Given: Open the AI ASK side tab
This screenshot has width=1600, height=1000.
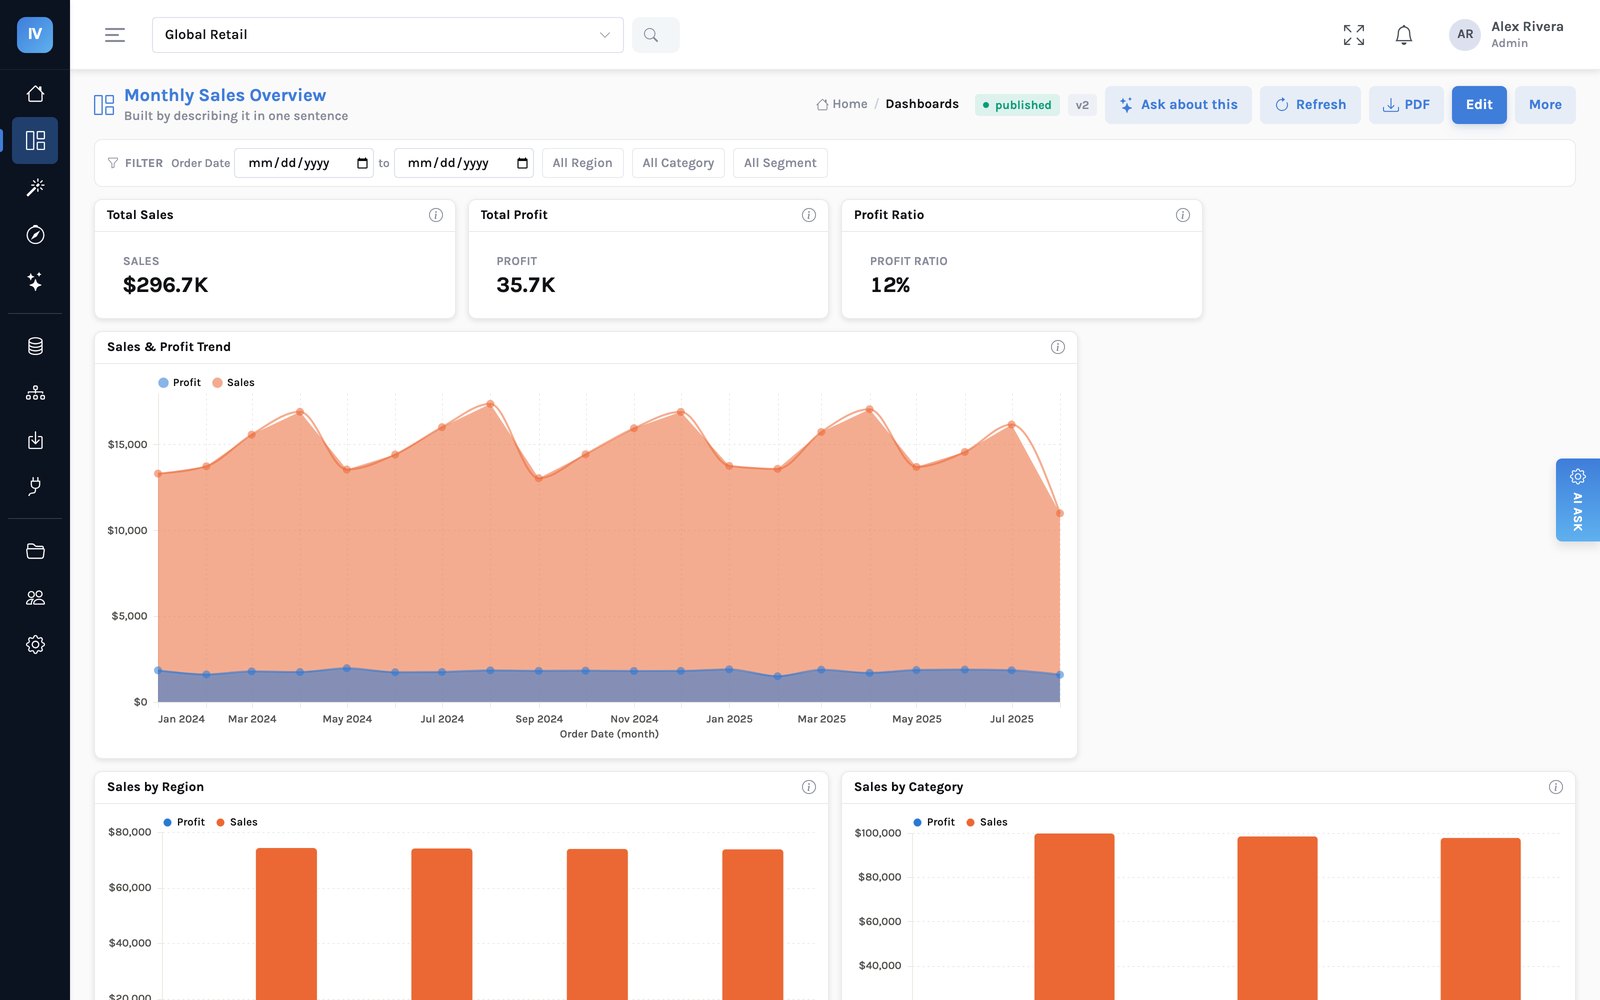Looking at the screenshot, I should 1578,500.
